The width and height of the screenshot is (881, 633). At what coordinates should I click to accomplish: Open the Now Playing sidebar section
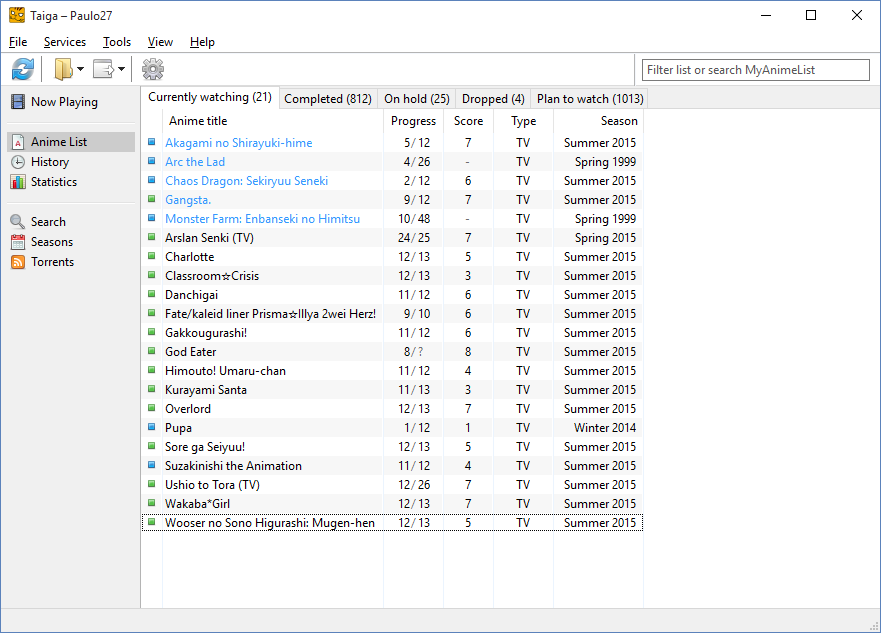click(x=64, y=102)
